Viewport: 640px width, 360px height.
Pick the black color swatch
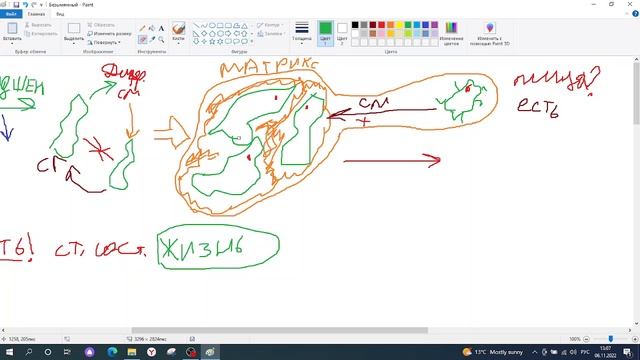pos(355,25)
